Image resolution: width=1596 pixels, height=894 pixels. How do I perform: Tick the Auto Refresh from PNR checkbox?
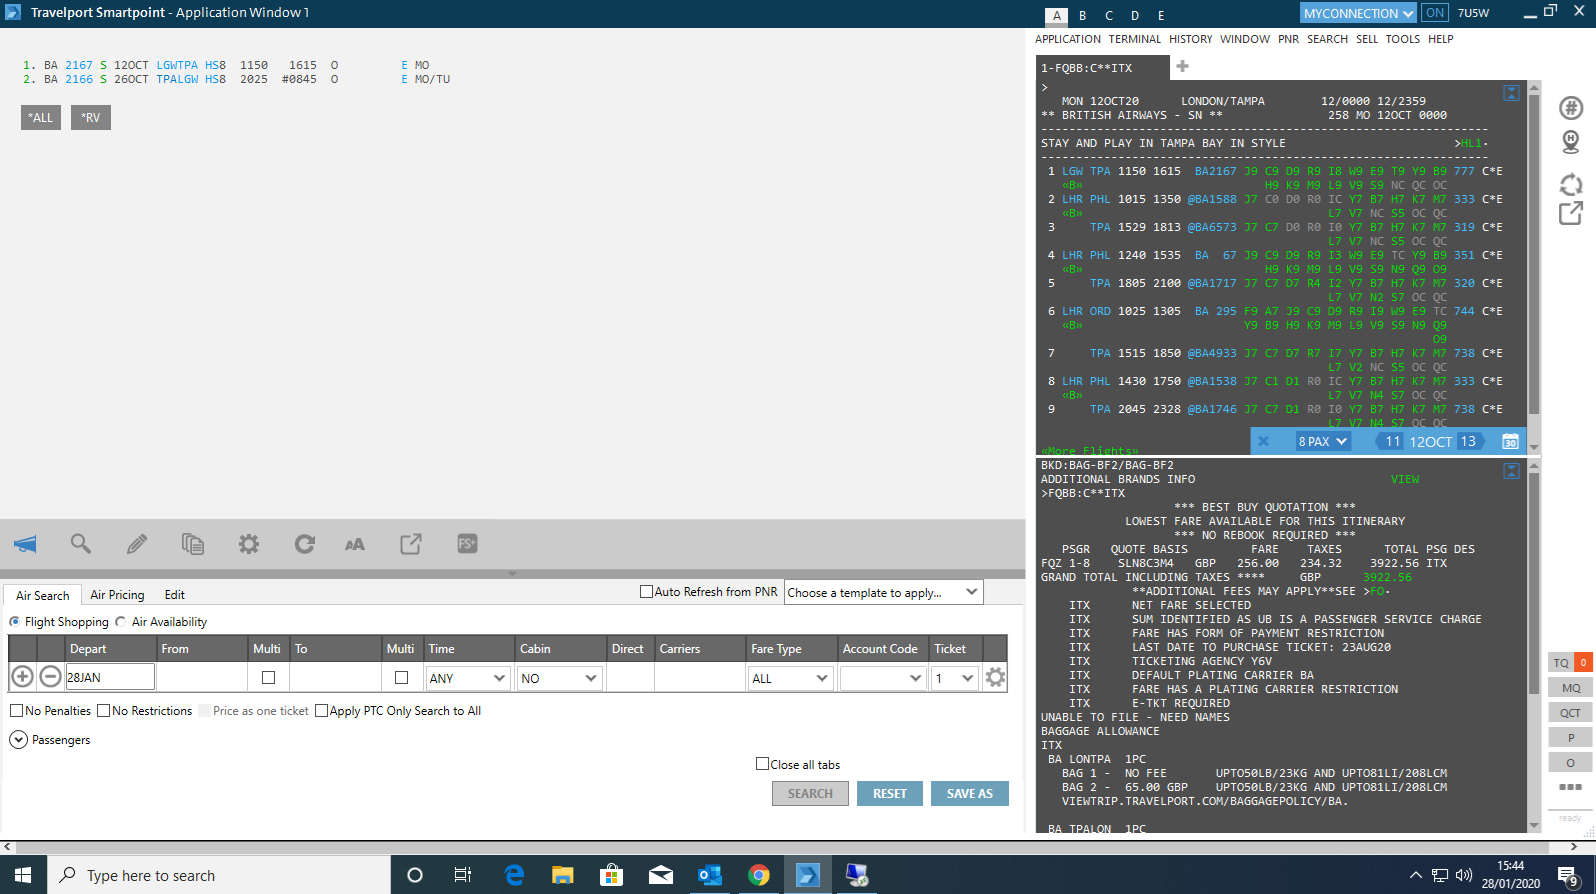(x=646, y=592)
